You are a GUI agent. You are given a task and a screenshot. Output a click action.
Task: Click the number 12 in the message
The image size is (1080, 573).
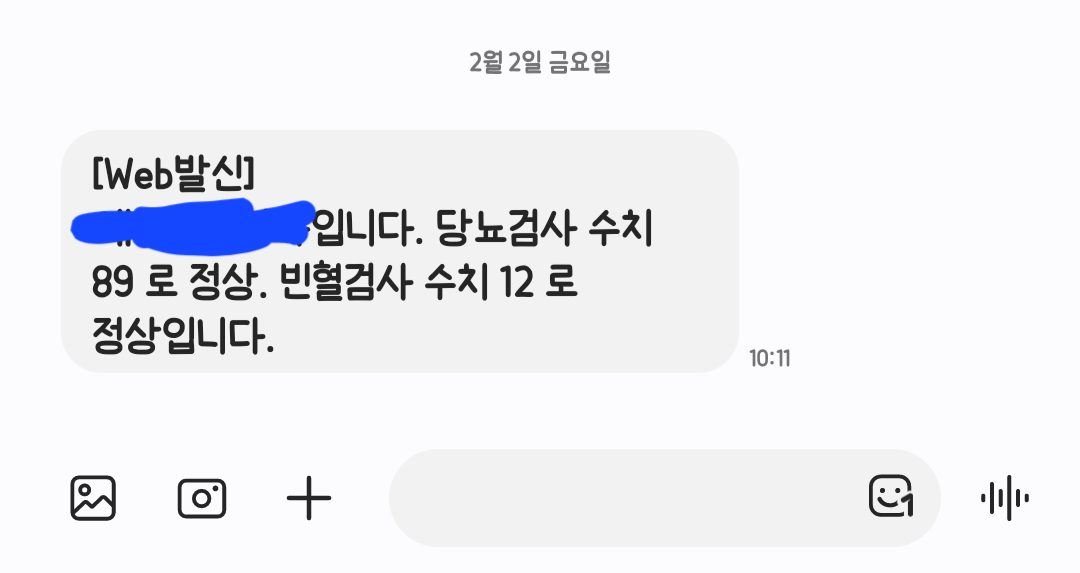(x=517, y=282)
